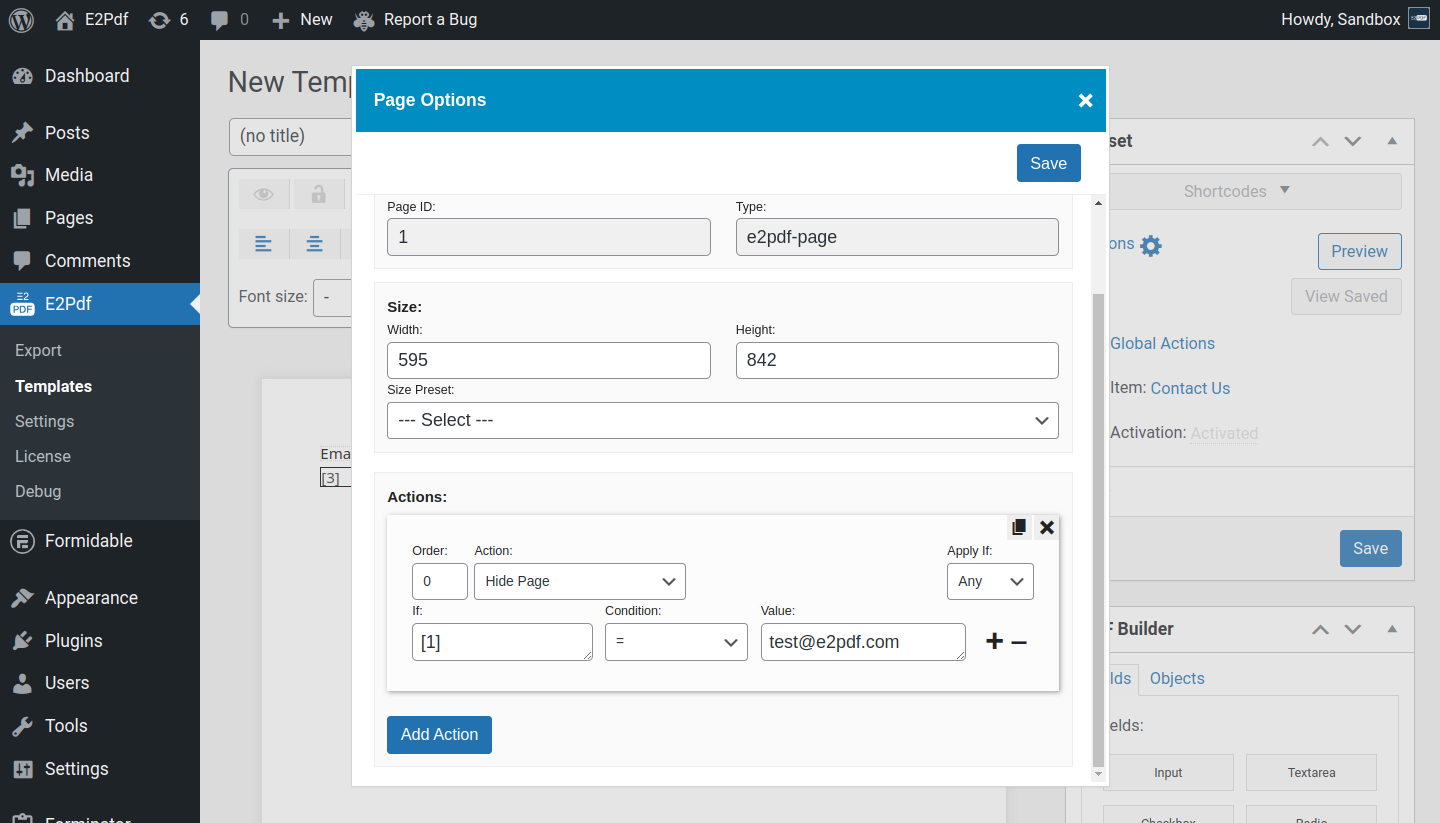Open Templates in the E2Pdf submenu
The image size is (1440, 823).
(x=53, y=386)
